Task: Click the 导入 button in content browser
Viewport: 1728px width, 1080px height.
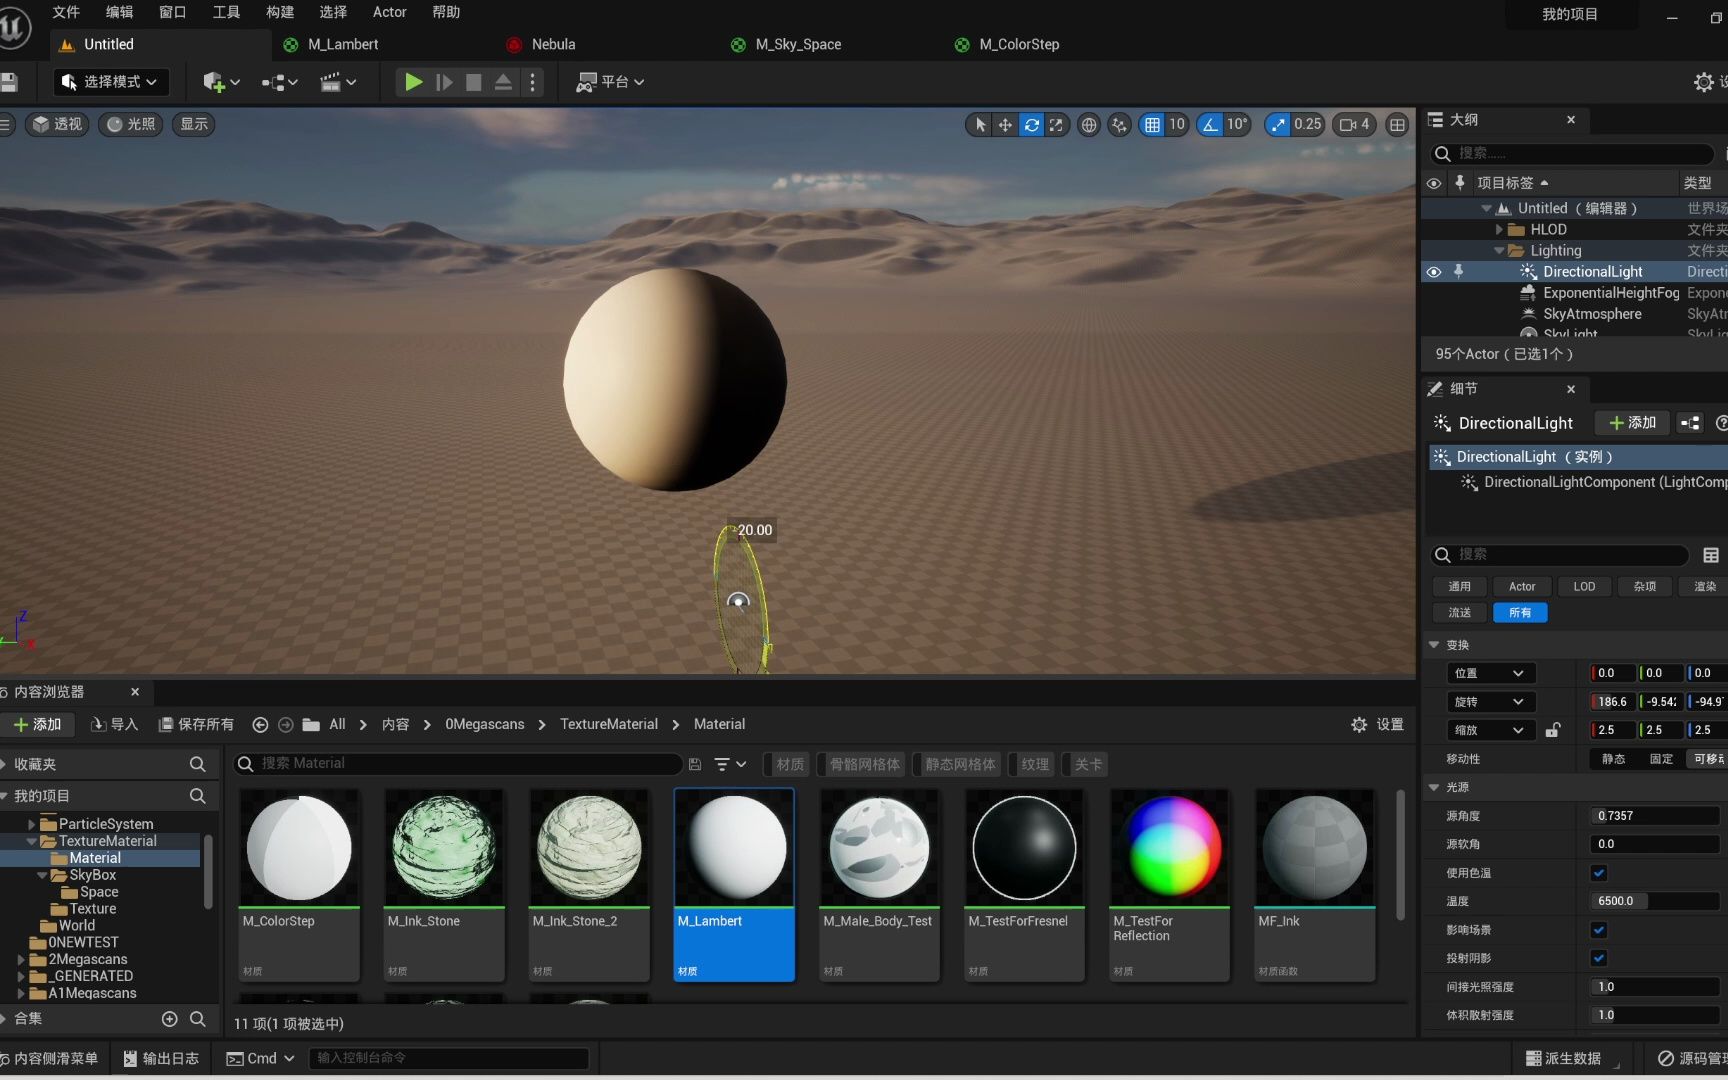Action: click(x=115, y=724)
